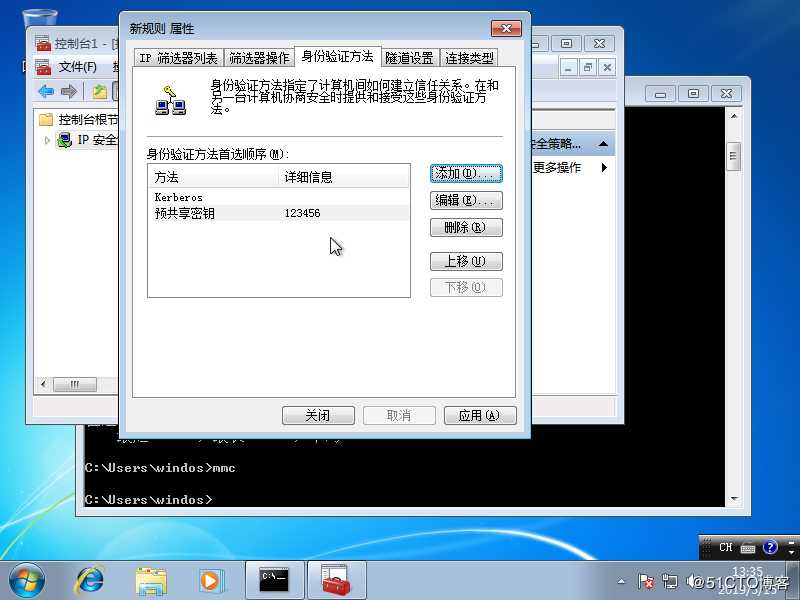Launch Internet Explorer from taskbar
This screenshot has height=600, width=800.
pyautogui.click(x=90, y=581)
